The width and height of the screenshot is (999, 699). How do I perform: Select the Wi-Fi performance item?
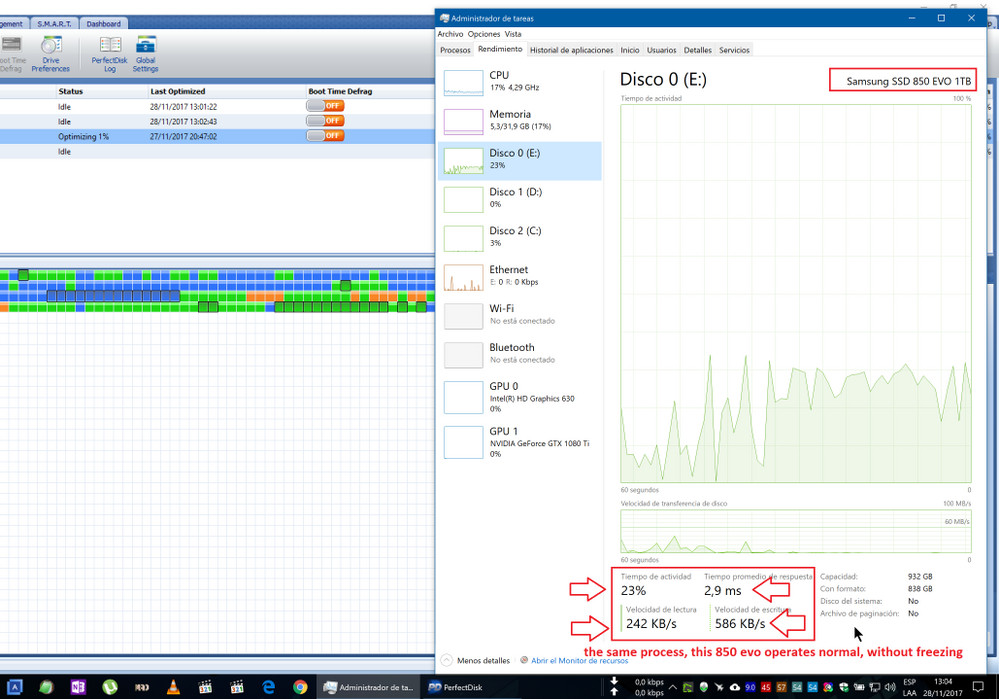click(520, 316)
